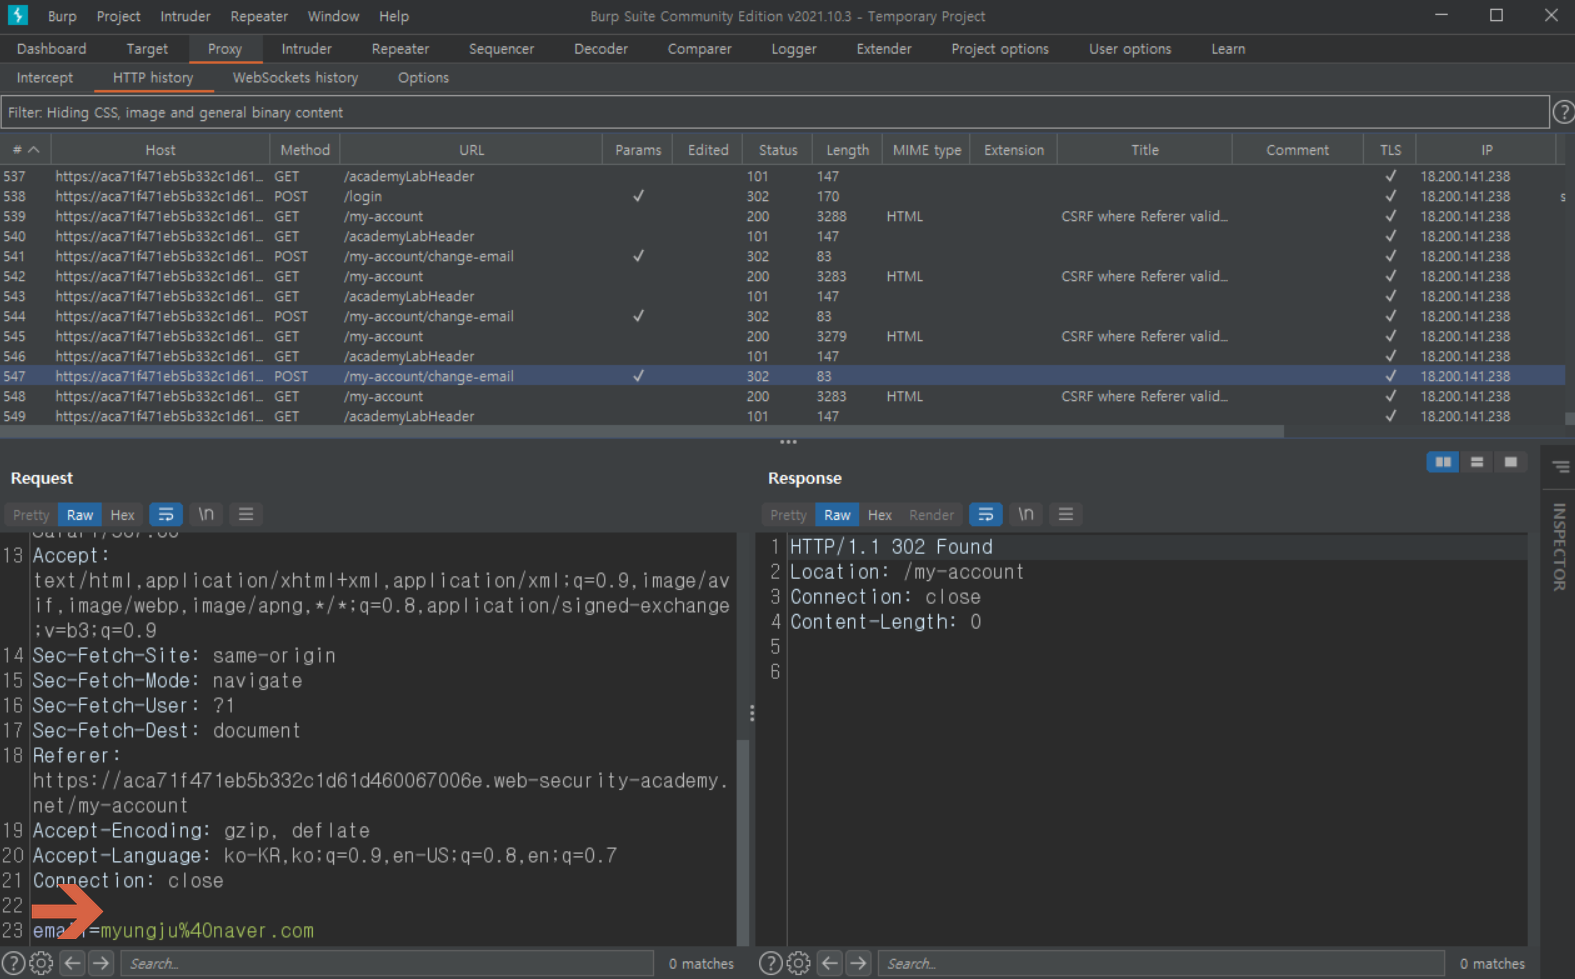Sort history by MIME type column header
Screen dimensions: 1575x979
click(x=926, y=150)
